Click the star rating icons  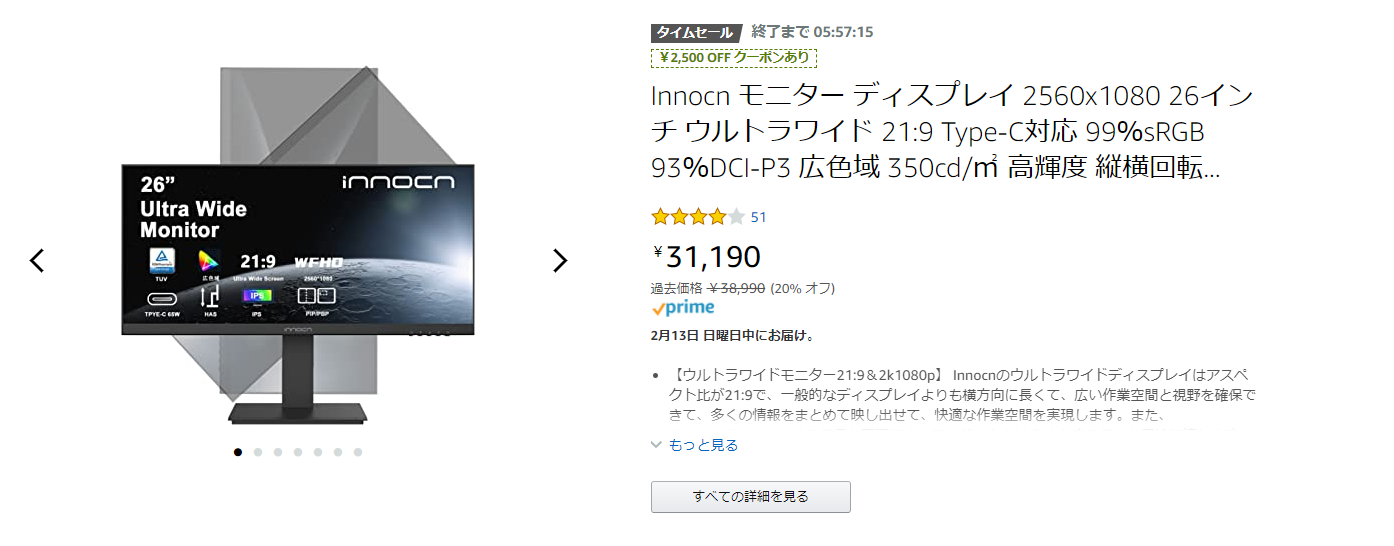click(697, 217)
